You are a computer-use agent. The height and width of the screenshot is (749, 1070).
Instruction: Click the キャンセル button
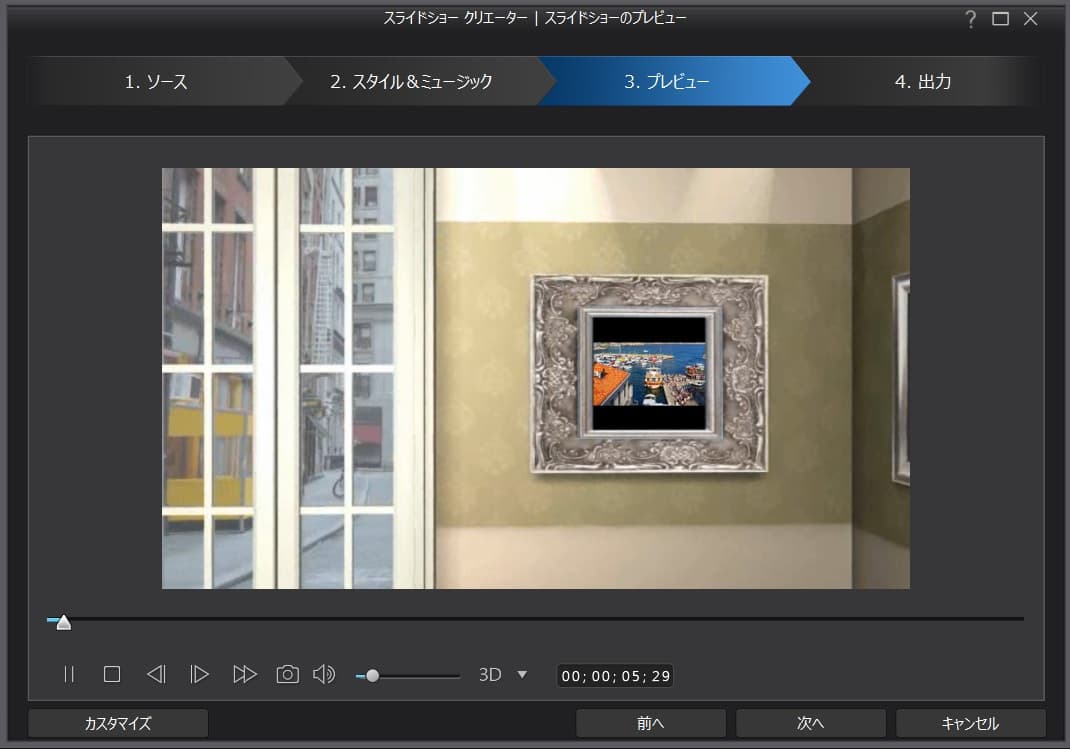[x=970, y=723]
